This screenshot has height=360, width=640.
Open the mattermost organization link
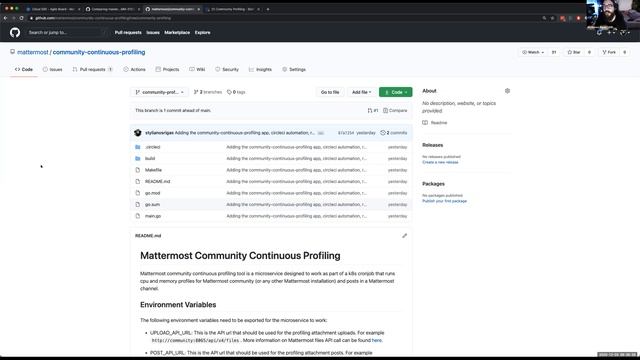coord(33,52)
